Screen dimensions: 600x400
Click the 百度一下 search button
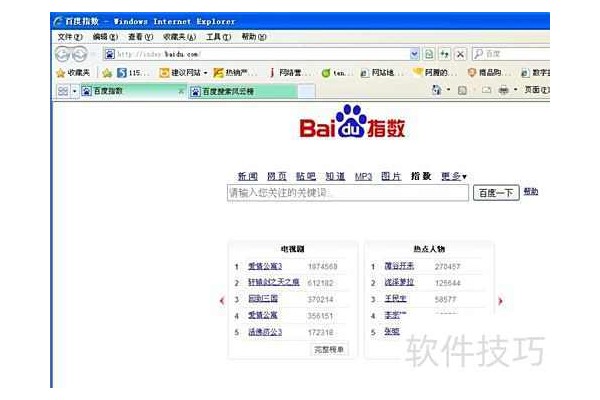point(496,193)
